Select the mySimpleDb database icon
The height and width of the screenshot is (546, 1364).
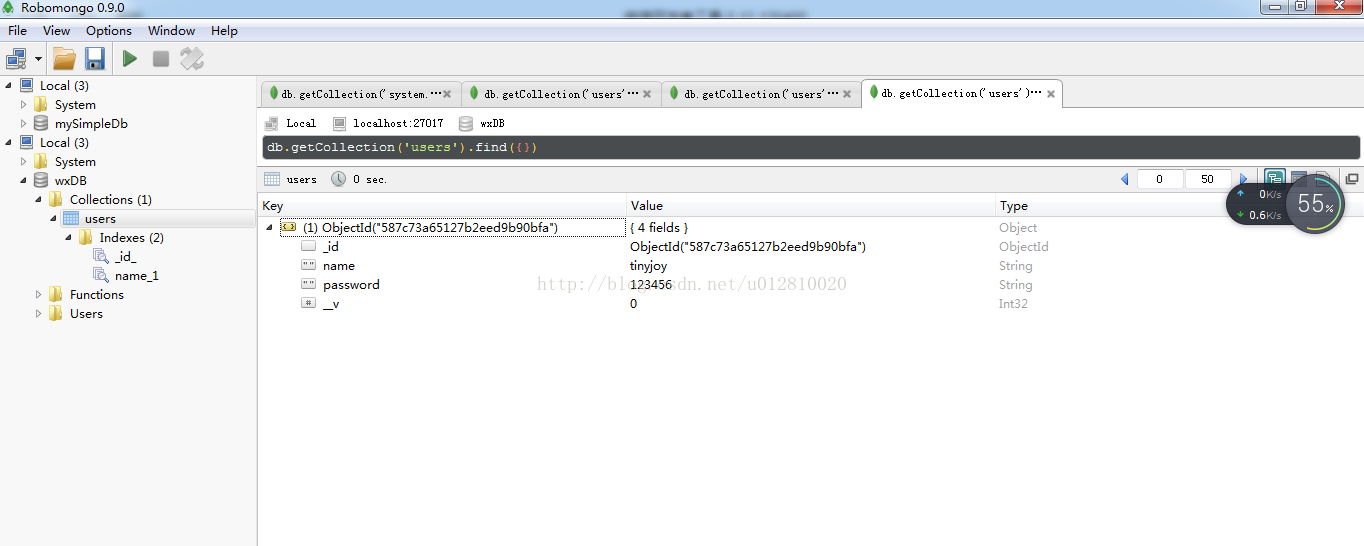pyautogui.click(x=41, y=124)
